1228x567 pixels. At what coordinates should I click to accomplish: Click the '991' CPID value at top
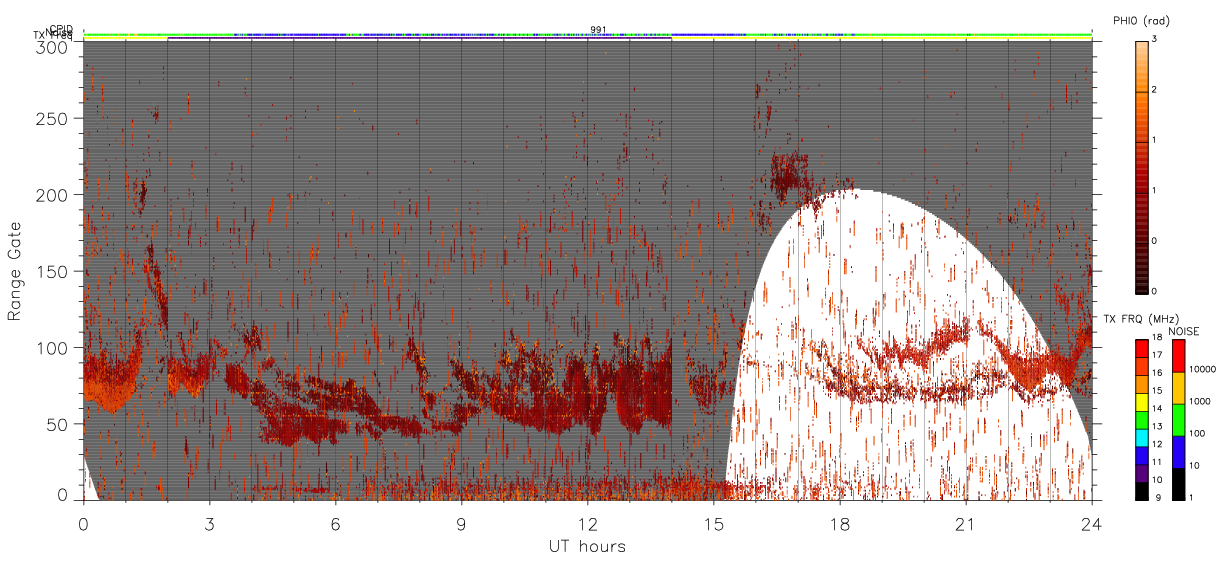point(598,30)
